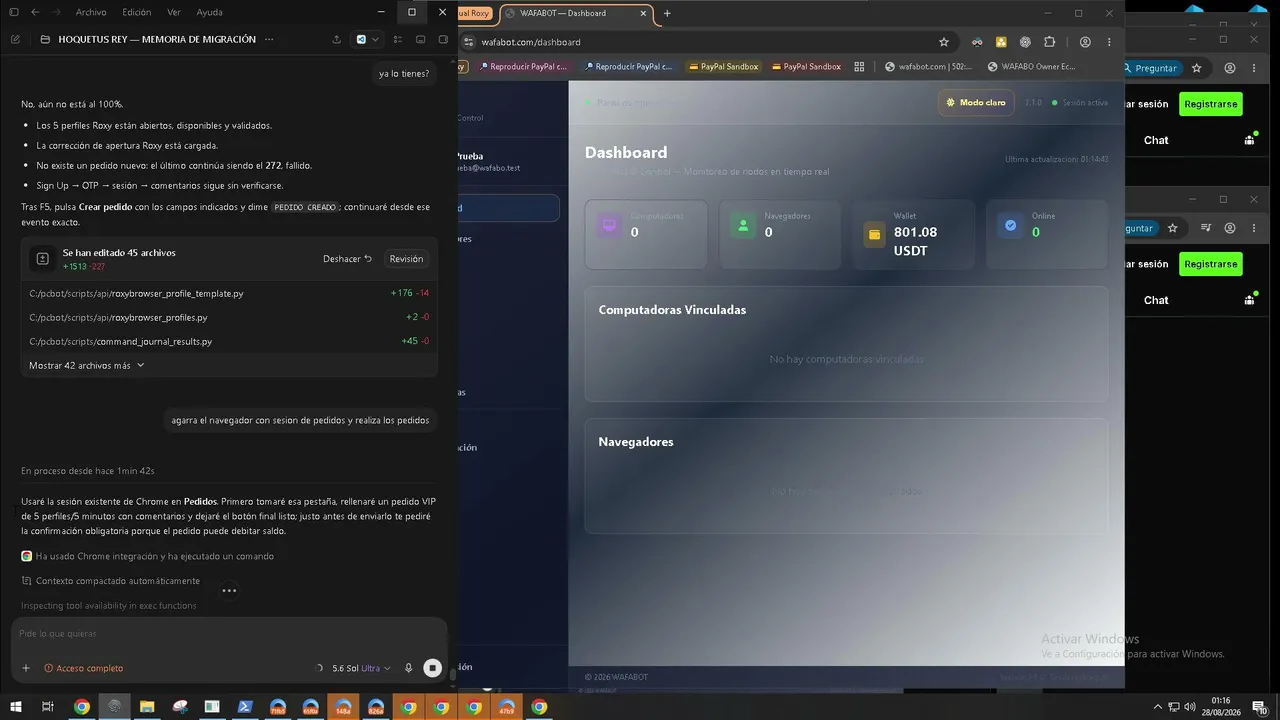Click the Computadoras stat card

coord(646,234)
